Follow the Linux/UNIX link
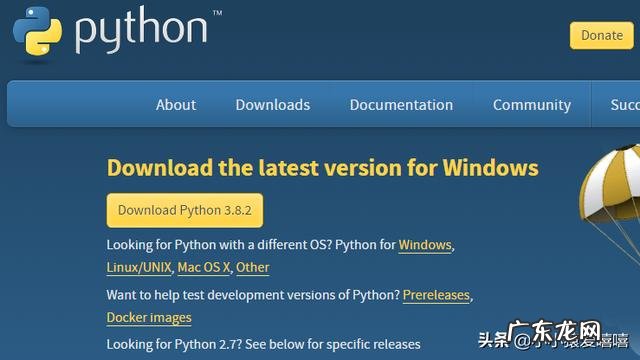 [x=139, y=267]
